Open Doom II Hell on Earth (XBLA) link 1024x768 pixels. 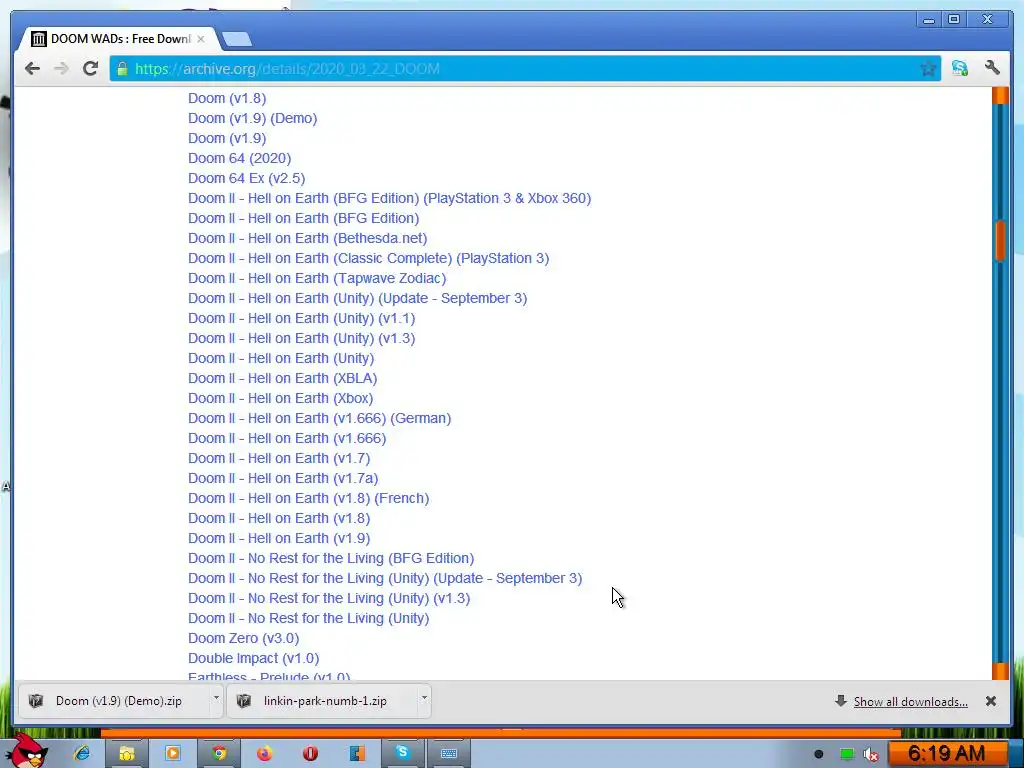click(282, 378)
